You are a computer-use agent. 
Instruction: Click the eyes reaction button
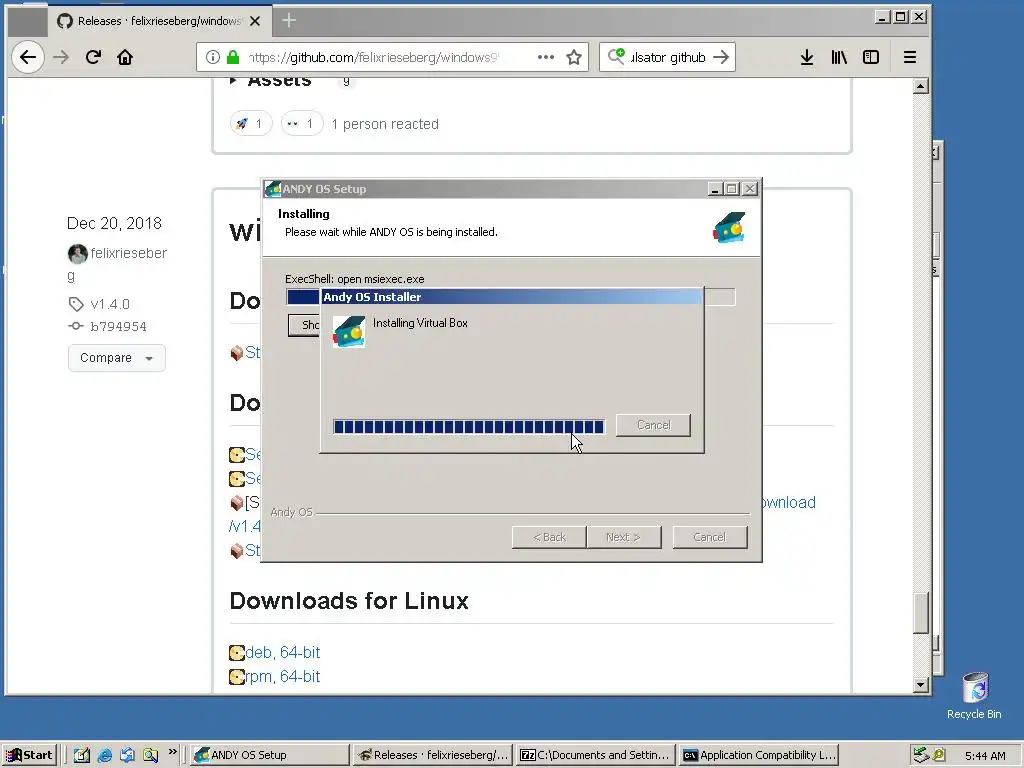tap(302, 123)
